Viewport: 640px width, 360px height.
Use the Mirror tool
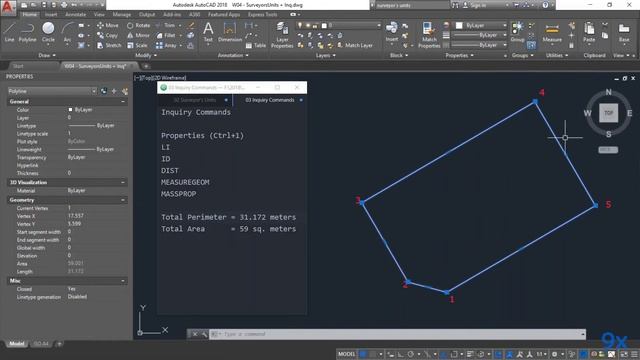(x=138, y=36)
